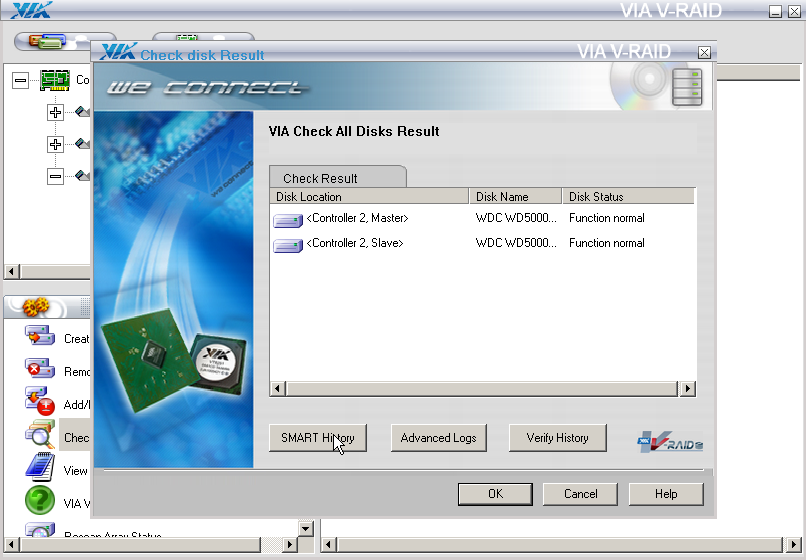Select the <Controller 2, Slave> row text

click(355, 243)
